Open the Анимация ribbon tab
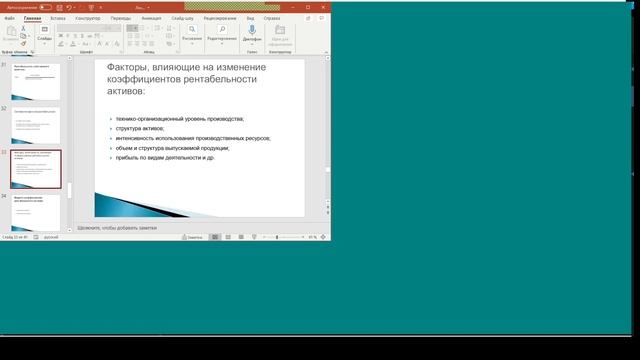The height and width of the screenshot is (360, 640). [151, 18]
